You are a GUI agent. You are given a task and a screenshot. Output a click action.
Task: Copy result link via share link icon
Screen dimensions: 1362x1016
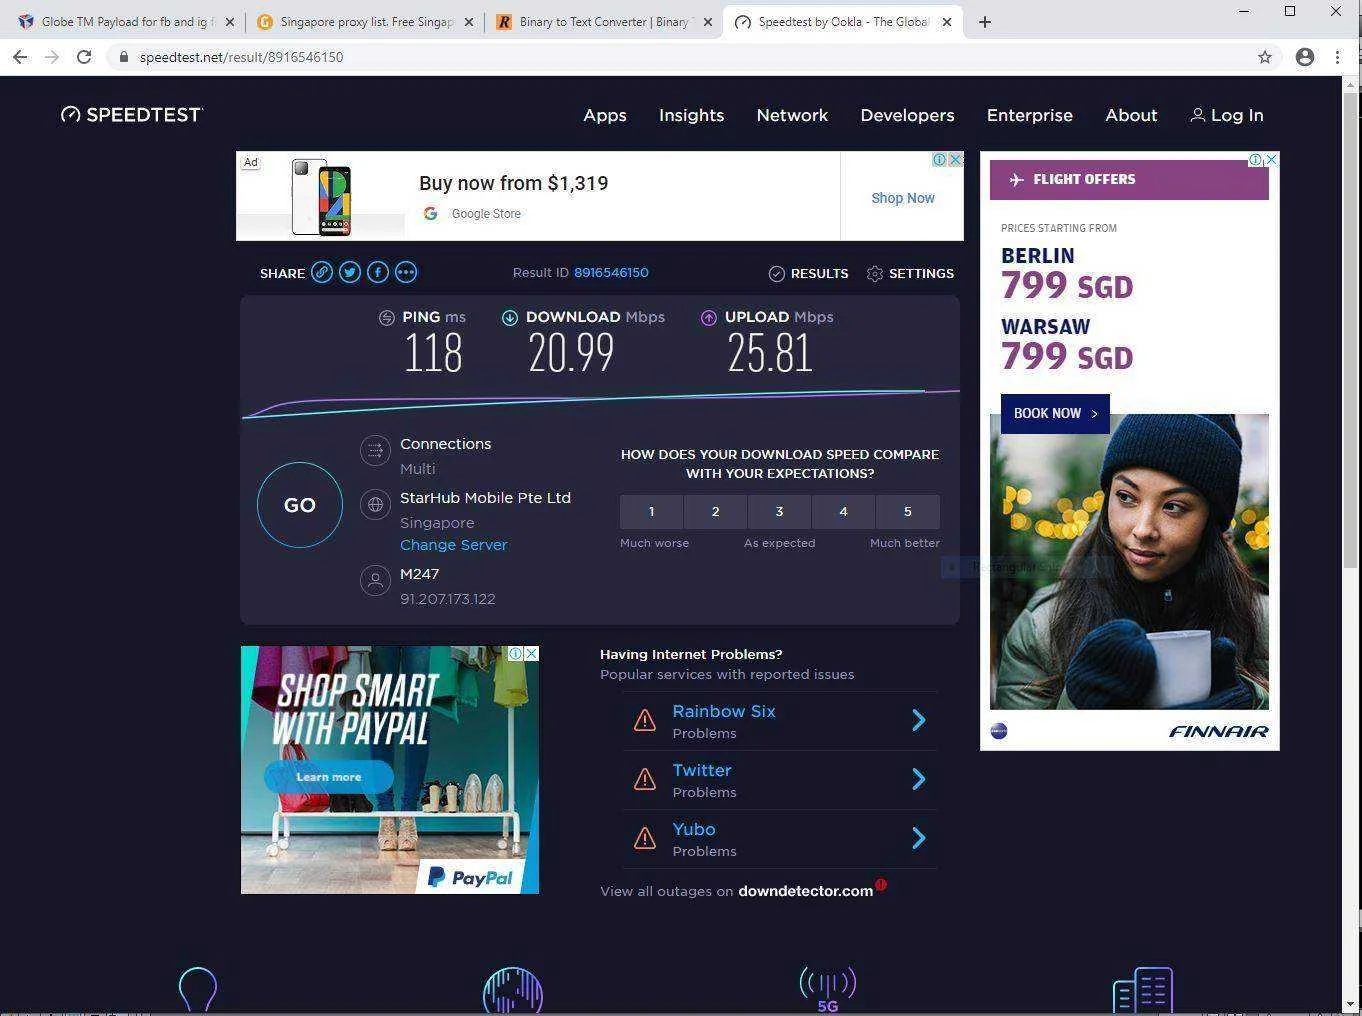[322, 272]
